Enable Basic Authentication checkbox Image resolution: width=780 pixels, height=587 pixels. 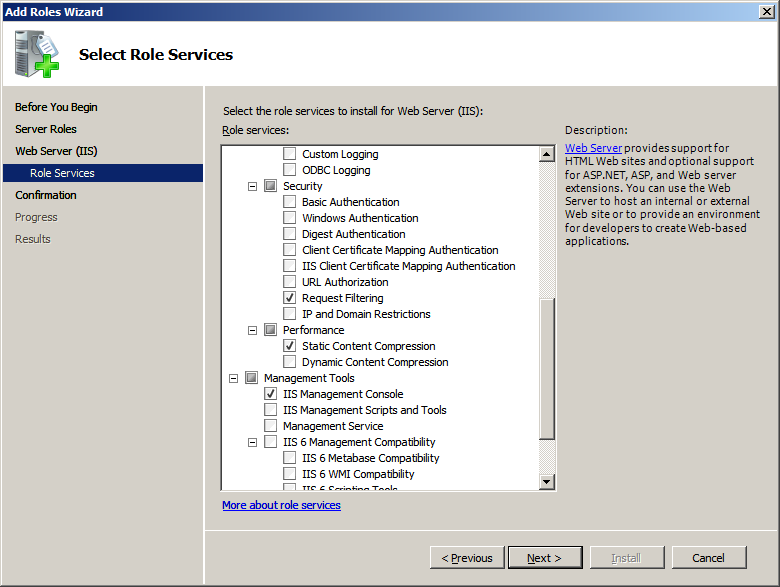290,202
